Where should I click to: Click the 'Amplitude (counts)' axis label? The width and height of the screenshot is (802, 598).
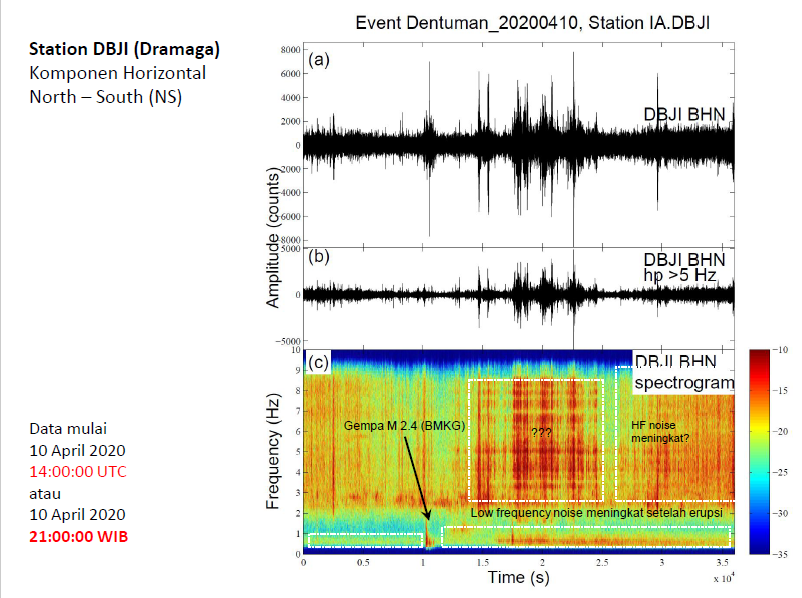pos(273,237)
